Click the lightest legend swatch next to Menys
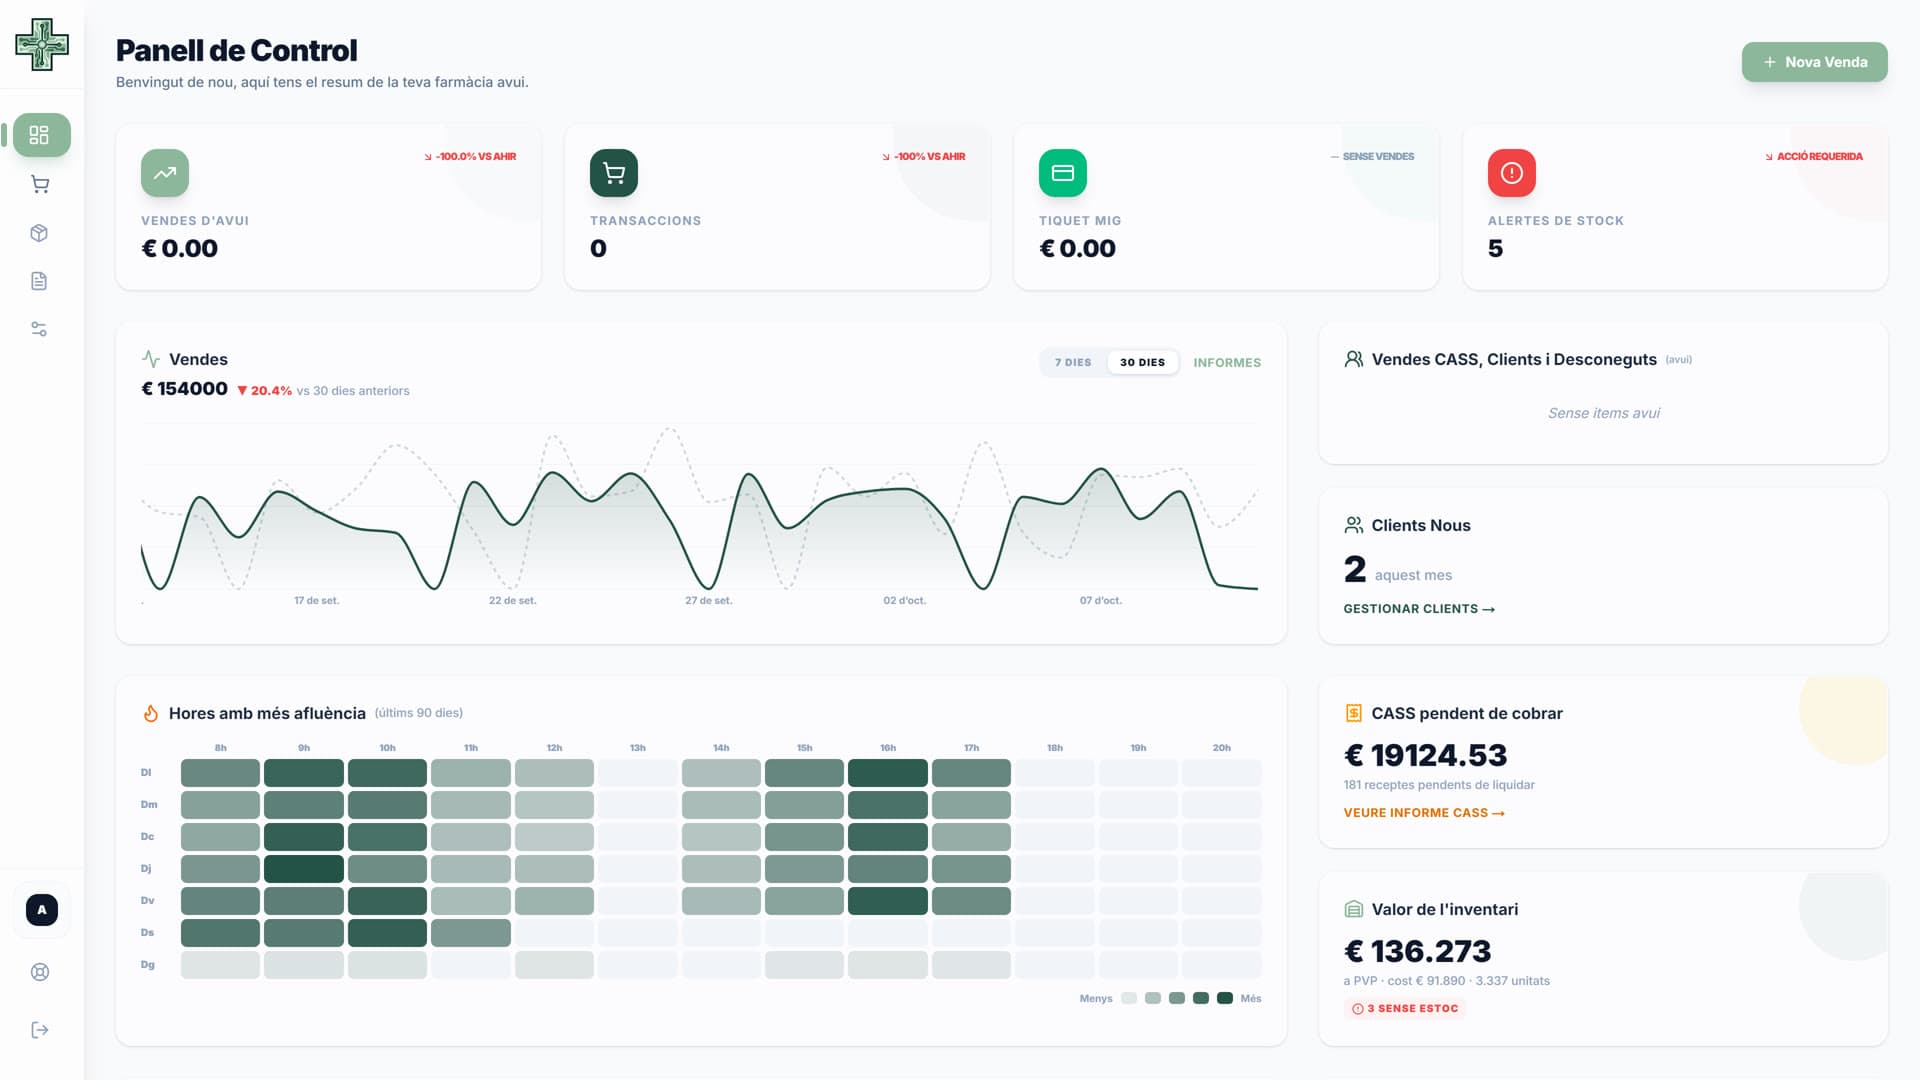 click(1129, 998)
